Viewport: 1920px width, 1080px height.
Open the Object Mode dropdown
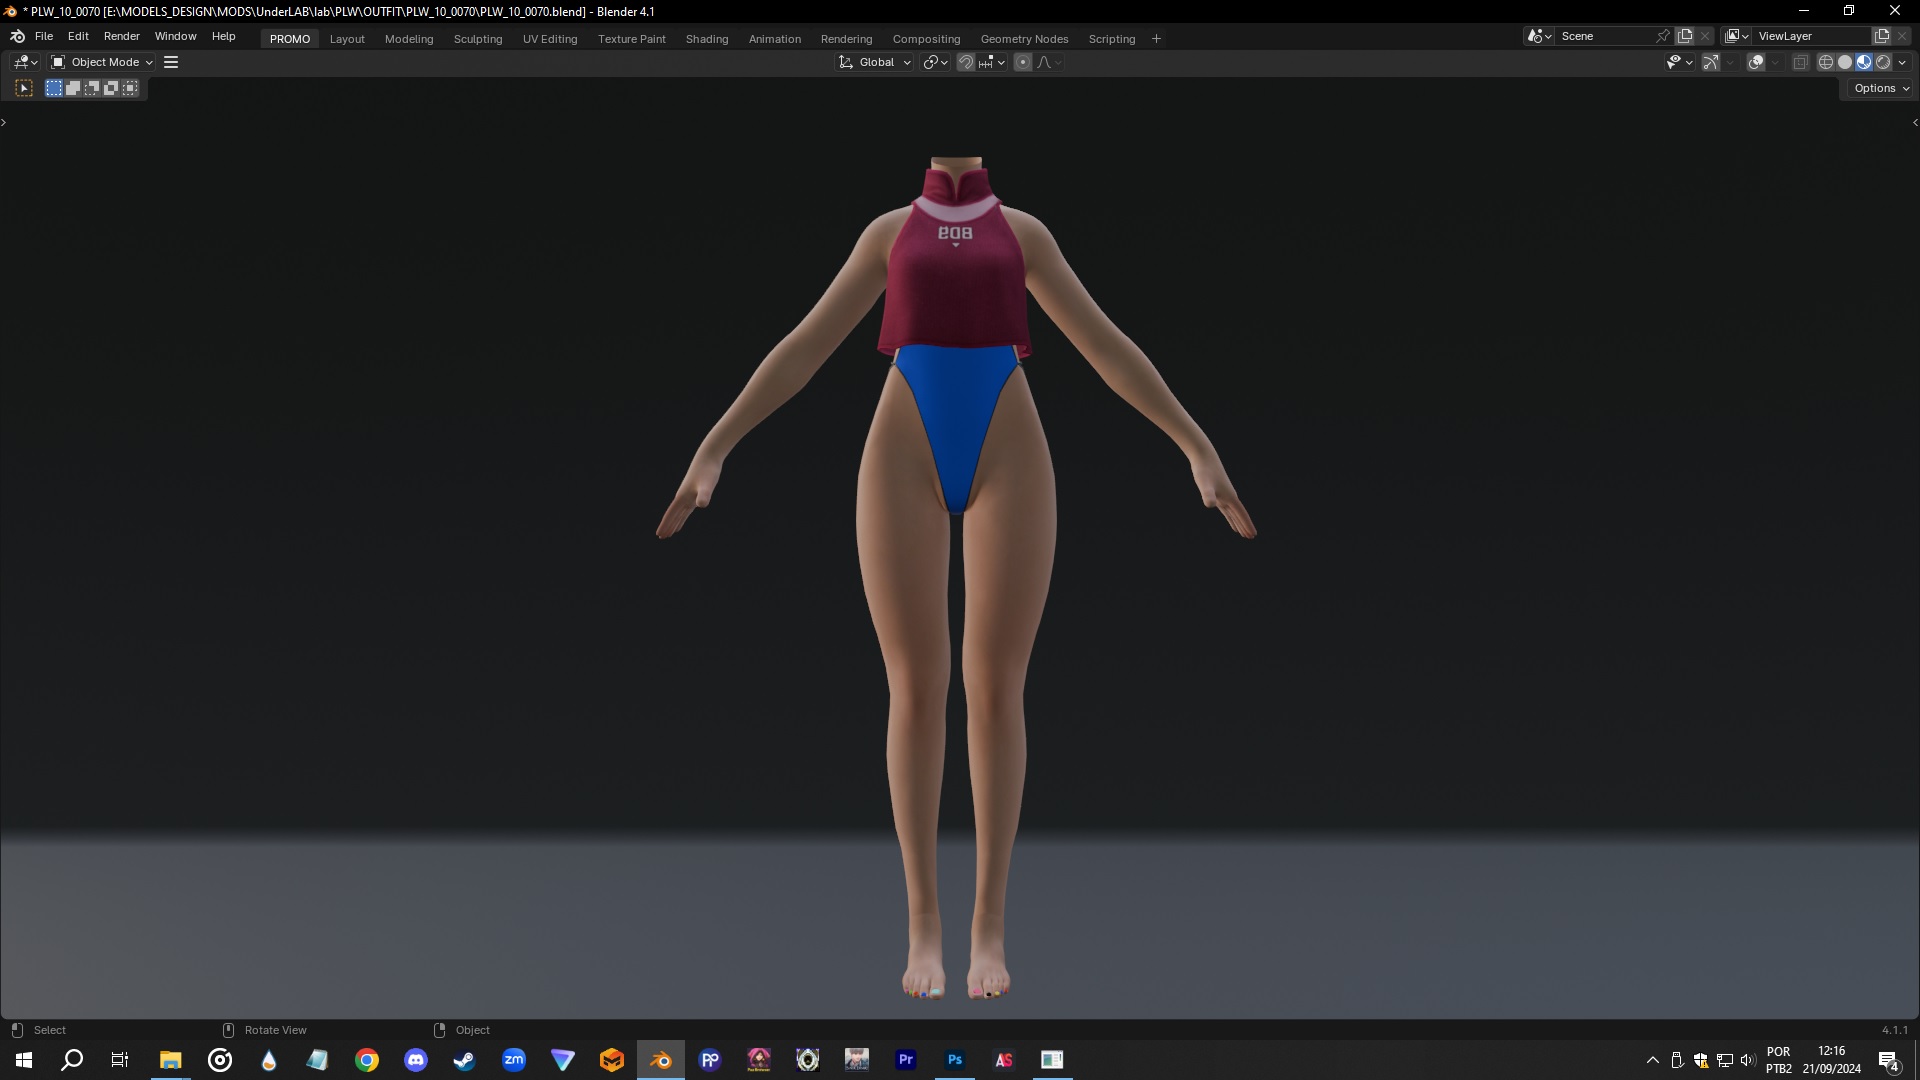pos(102,62)
